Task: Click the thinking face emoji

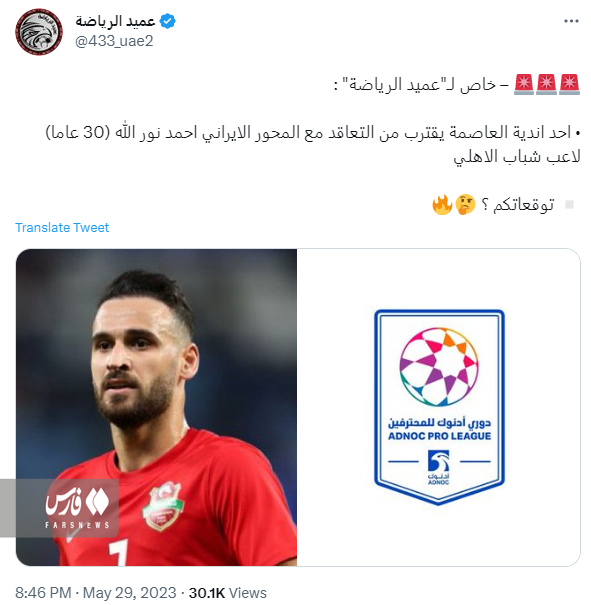Action: pos(465,204)
